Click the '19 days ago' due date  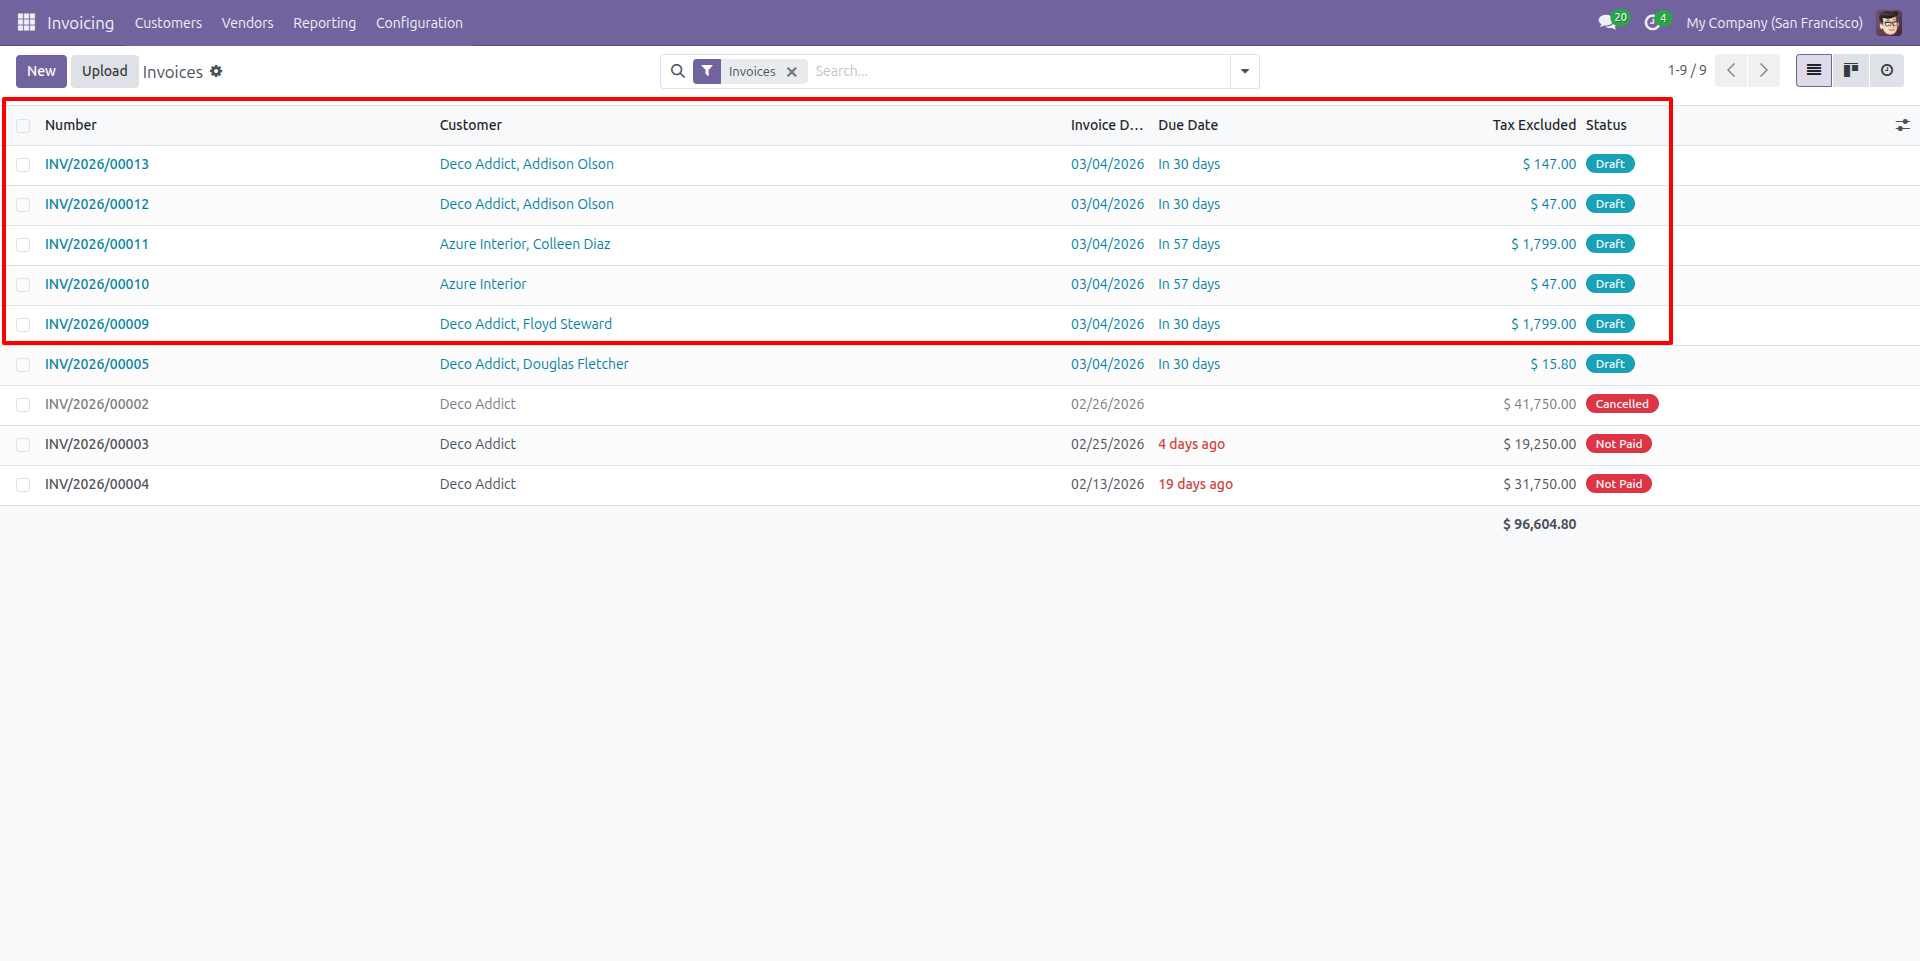click(x=1195, y=484)
